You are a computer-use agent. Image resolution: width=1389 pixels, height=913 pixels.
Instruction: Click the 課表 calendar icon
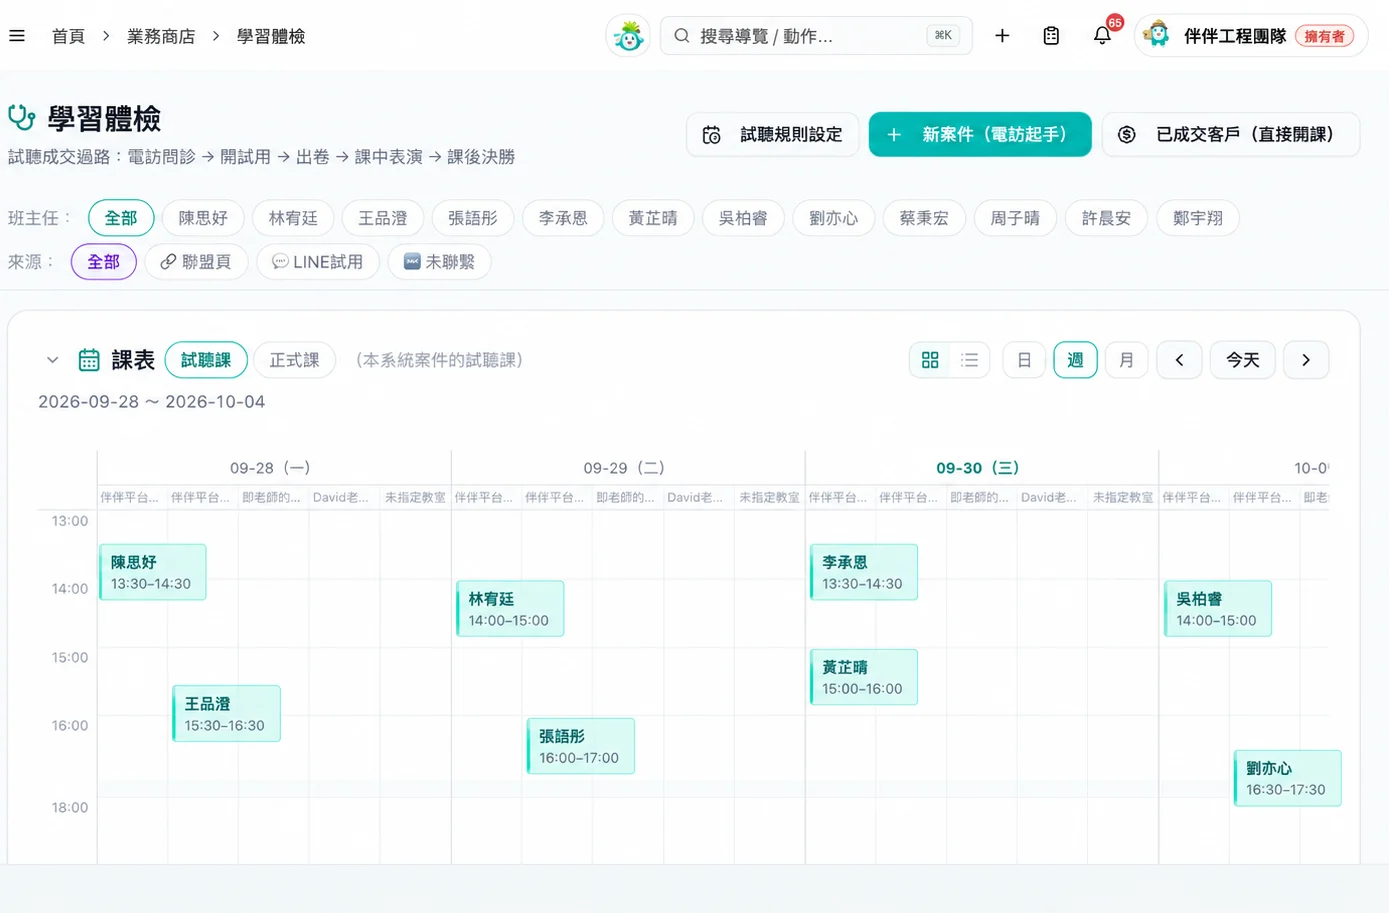point(89,360)
